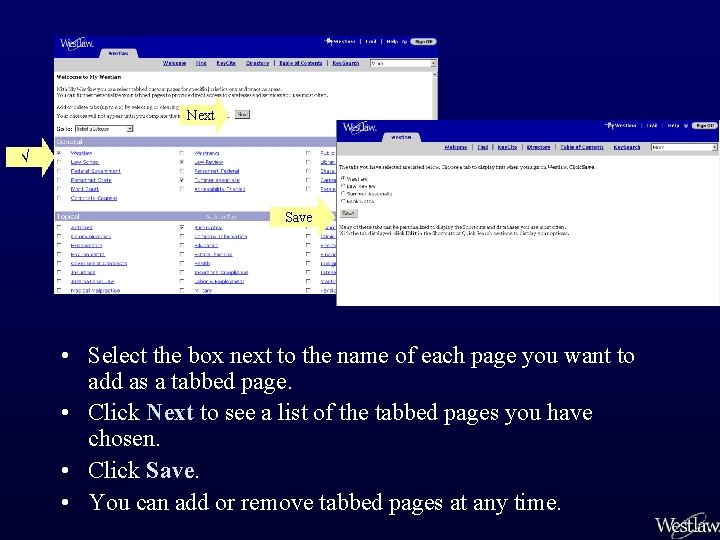Click Sign Off button in right window
The width and height of the screenshot is (720, 540).
coord(704,125)
